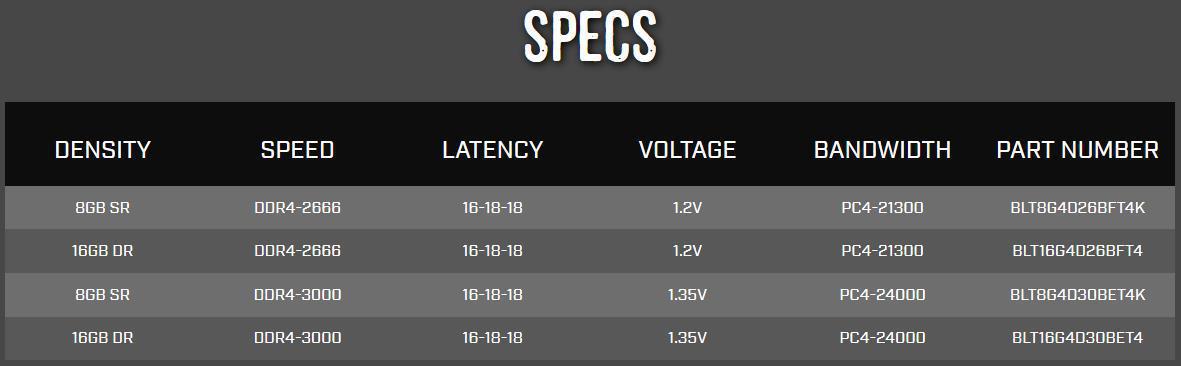Click PC4-24000 bandwidth in last row
This screenshot has height=366, width=1181.
pyautogui.click(x=882, y=338)
